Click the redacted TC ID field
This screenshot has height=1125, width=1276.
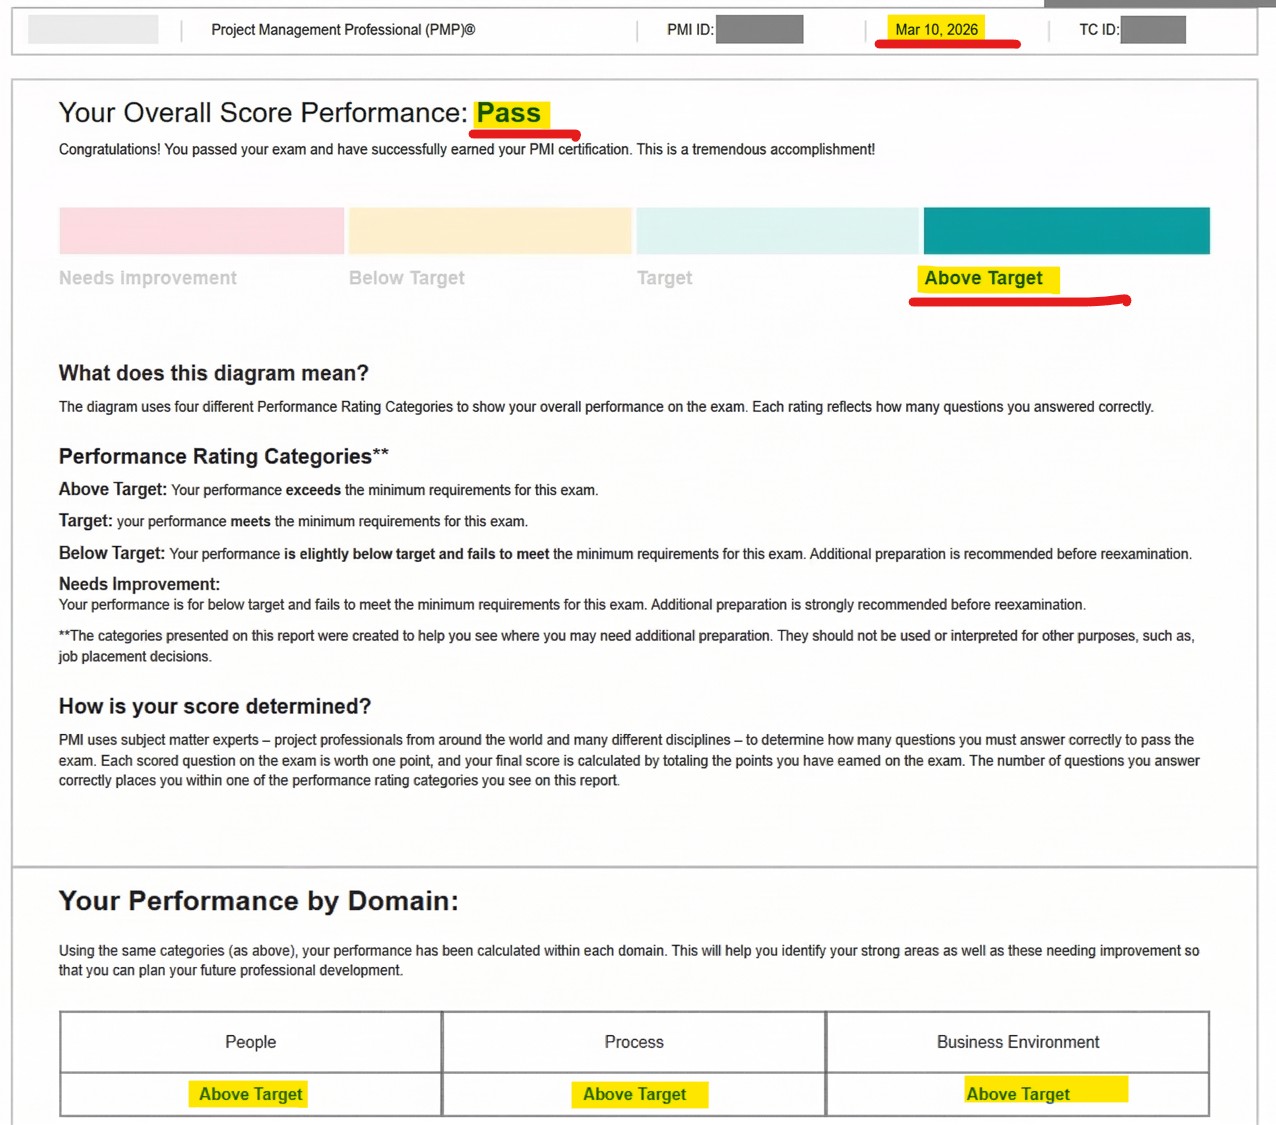[x=1153, y=30]
